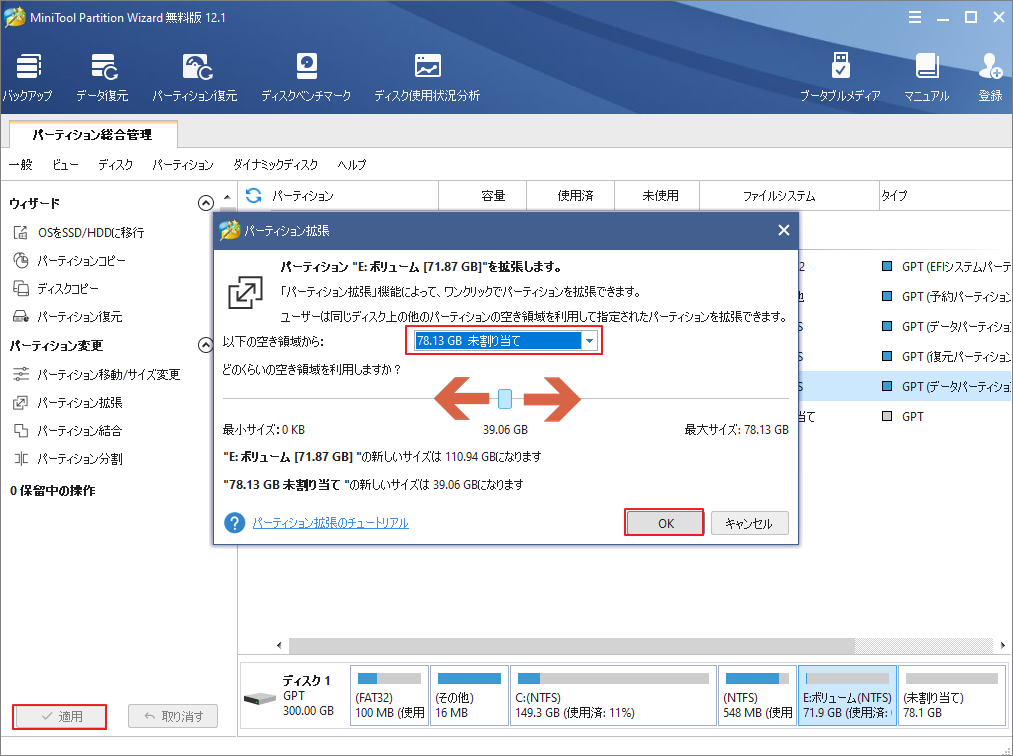Image resolution: width=1013 pixels, height=756 pixels.
Task: Select the (未割り当て) 78.1 GB block
Action: 952,696
